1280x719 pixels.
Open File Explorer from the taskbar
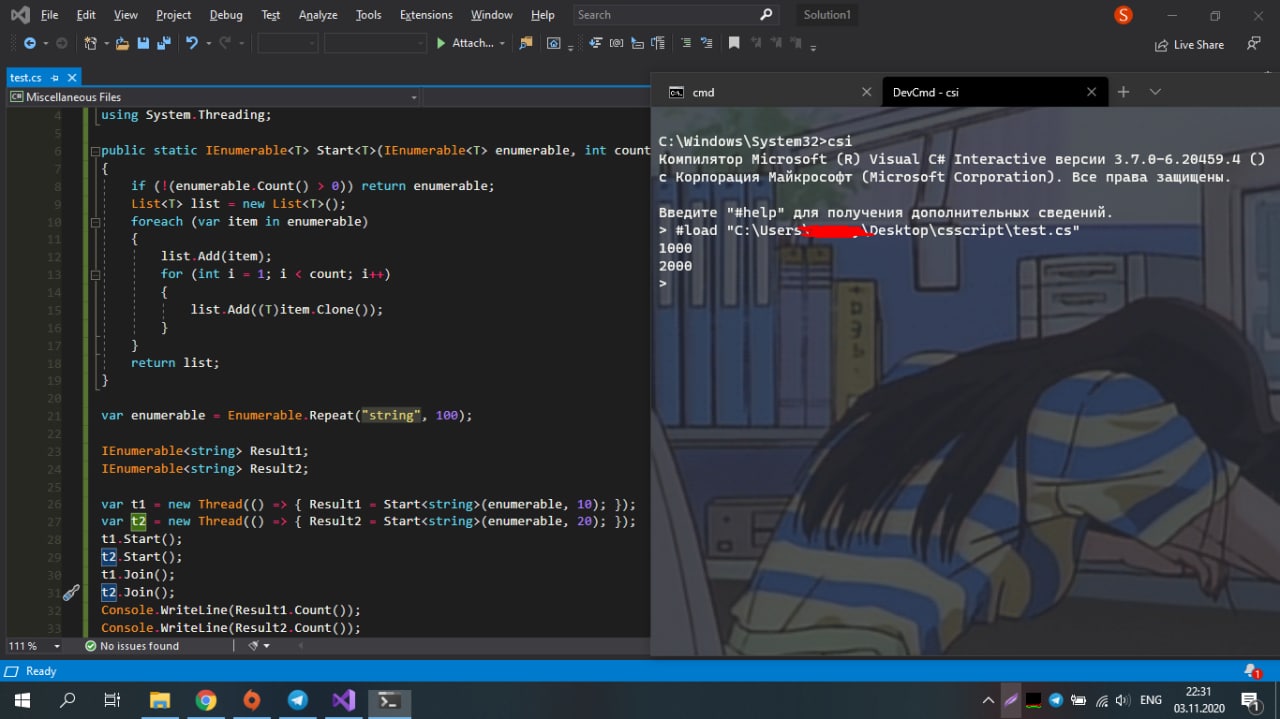(x=160, y=700)
